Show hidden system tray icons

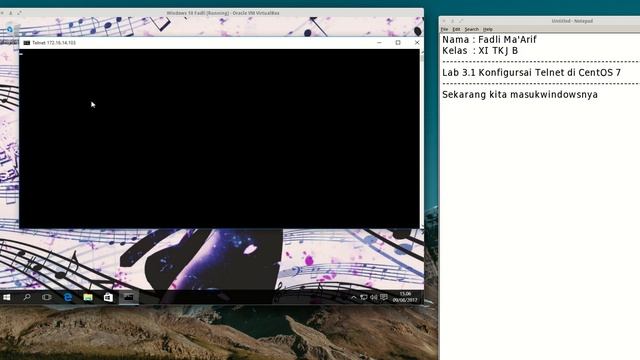[353, 298]
